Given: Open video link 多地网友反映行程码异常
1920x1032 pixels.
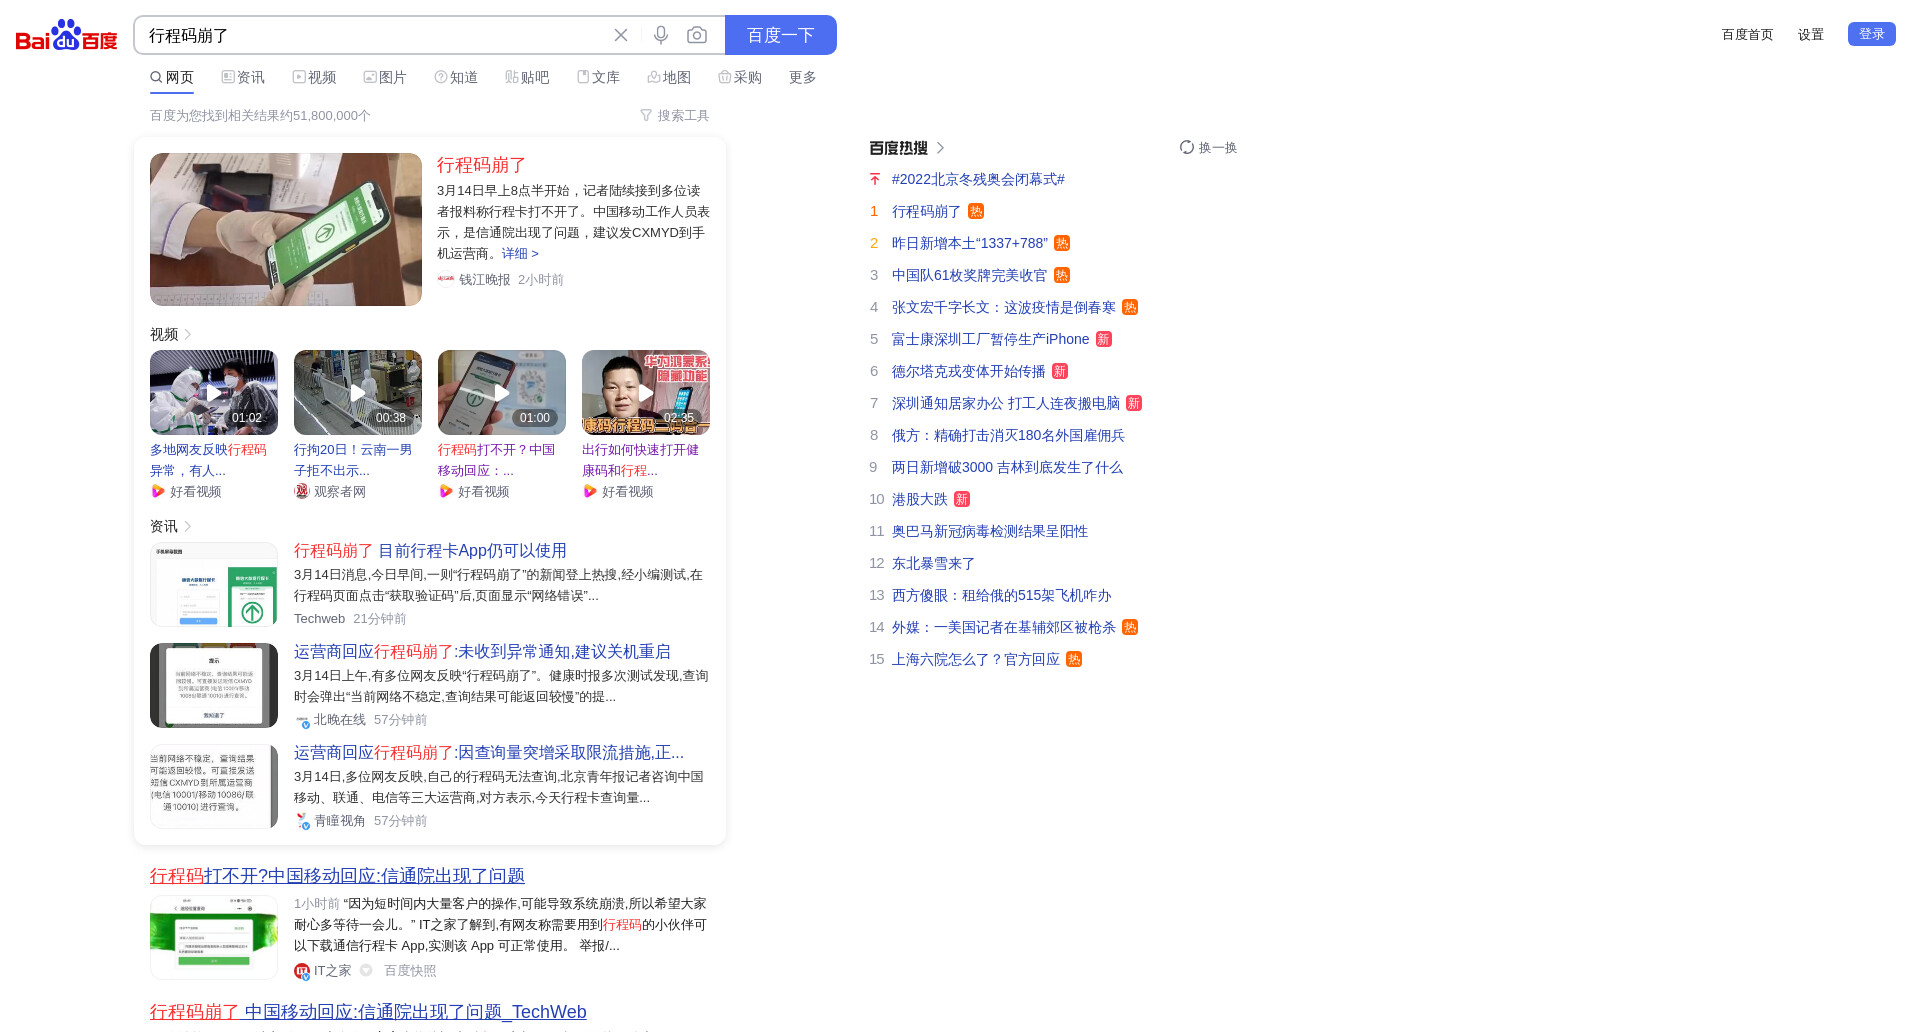Looking at the screenshot, I should click(208, 460).
